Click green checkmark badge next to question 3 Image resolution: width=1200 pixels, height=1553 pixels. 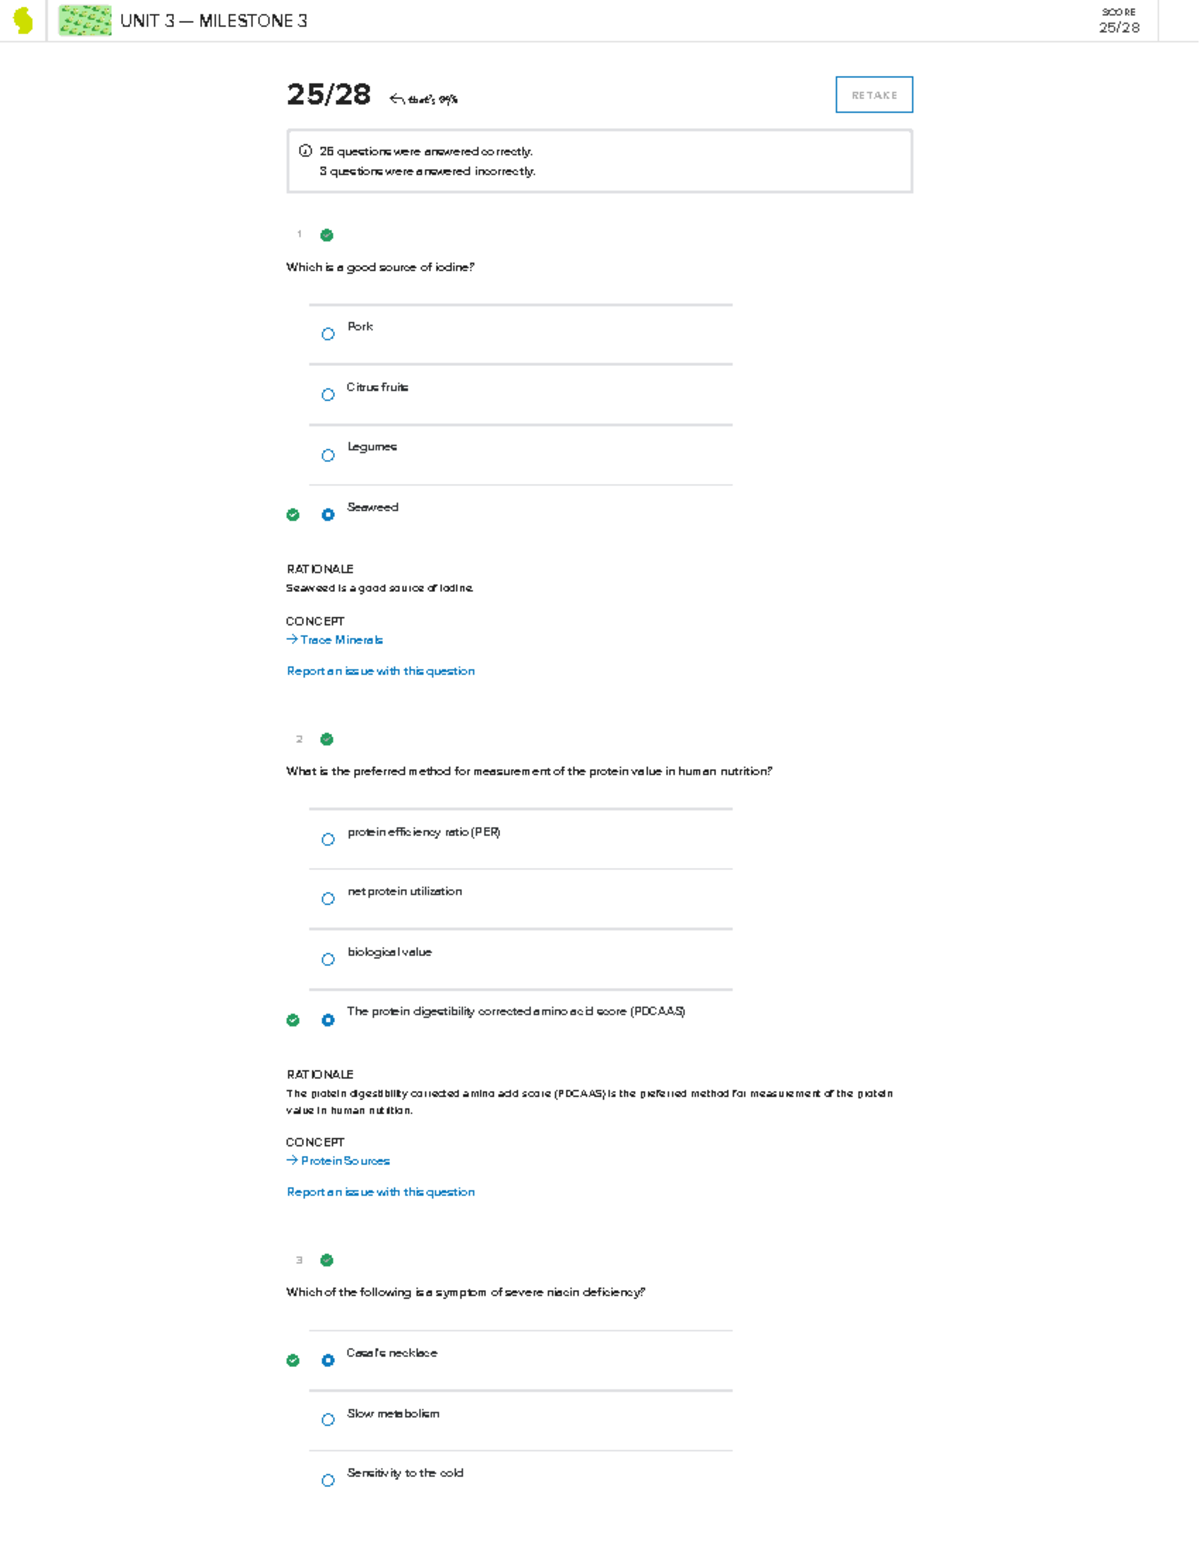click(x=327, y=1260)
